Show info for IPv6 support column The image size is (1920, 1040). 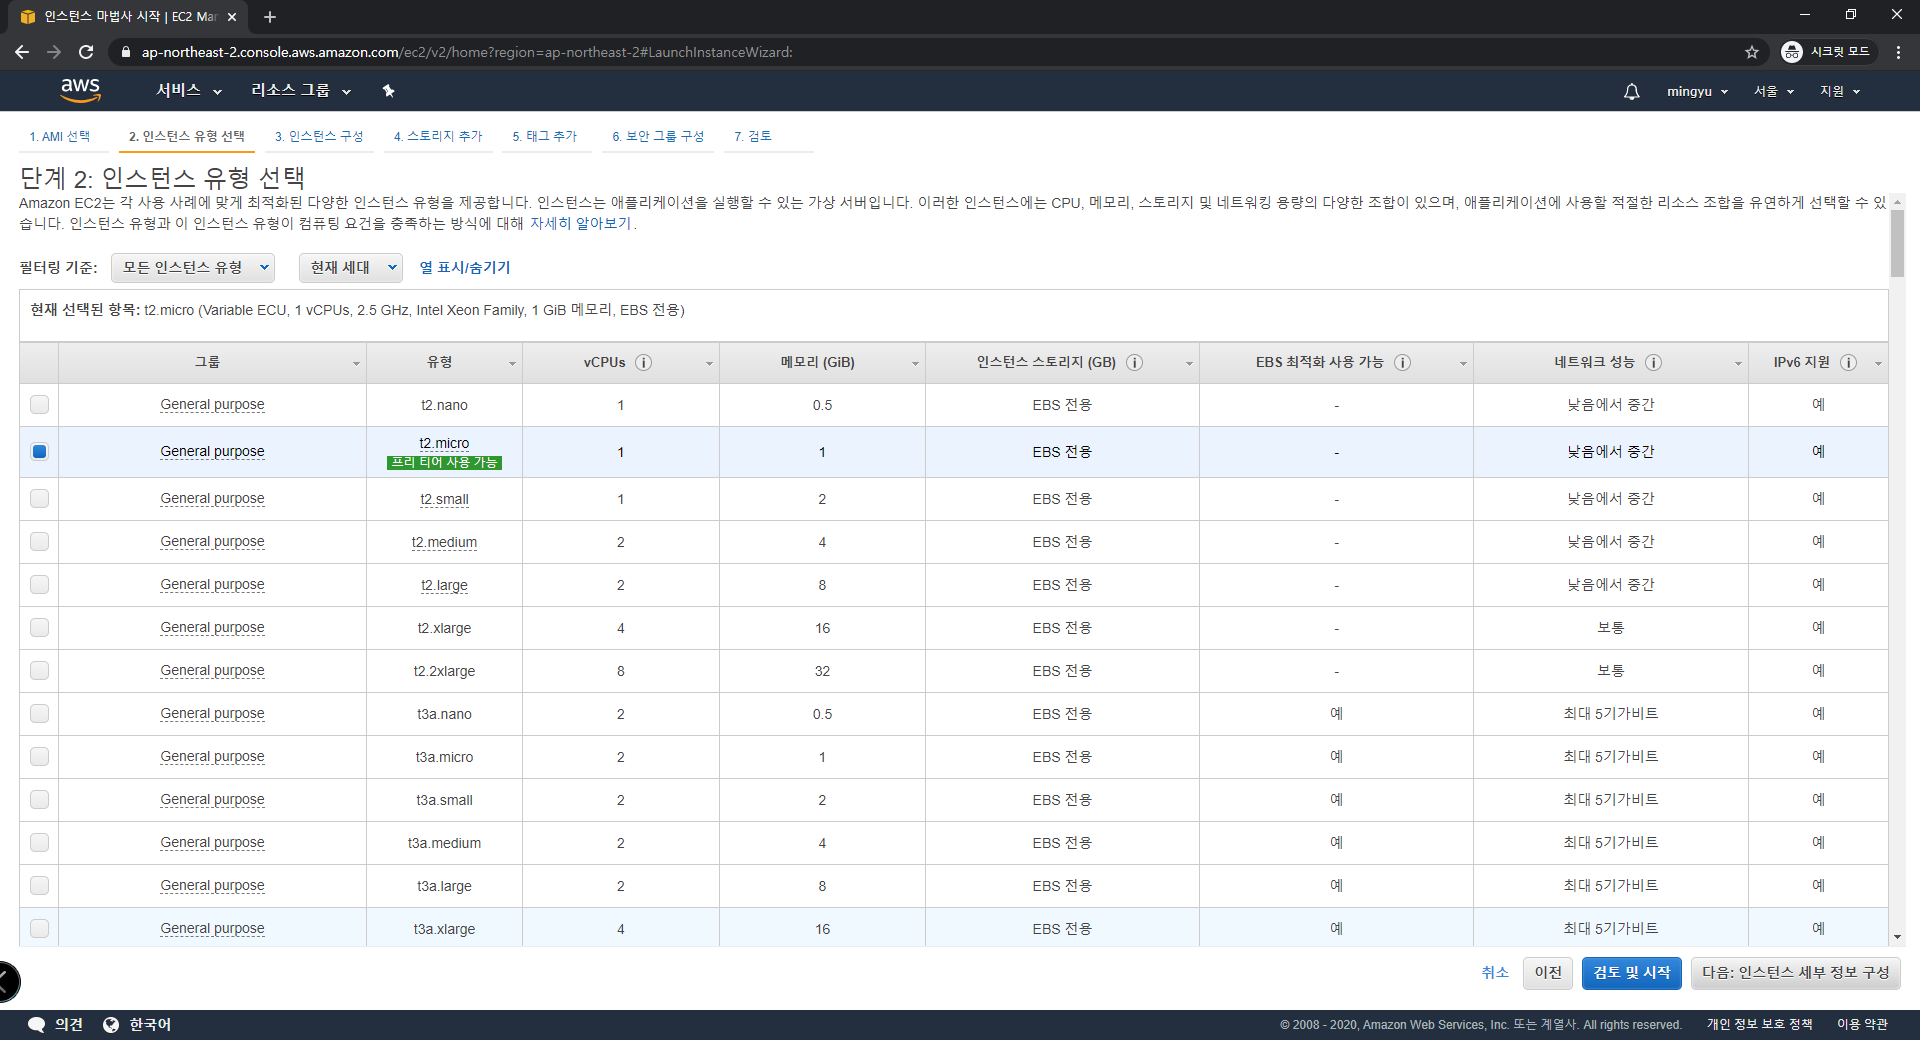tap(1849, 362)
